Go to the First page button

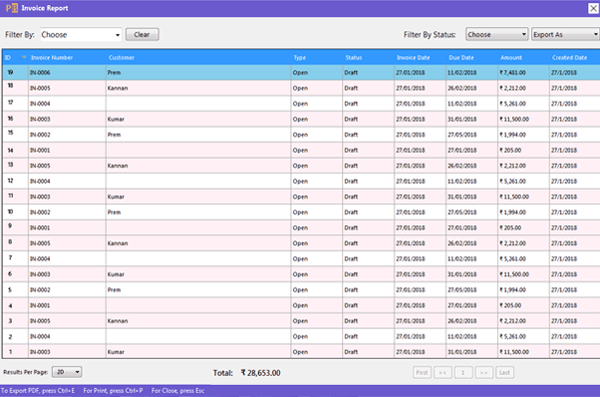pyautogui.click(x=422, y=372)
